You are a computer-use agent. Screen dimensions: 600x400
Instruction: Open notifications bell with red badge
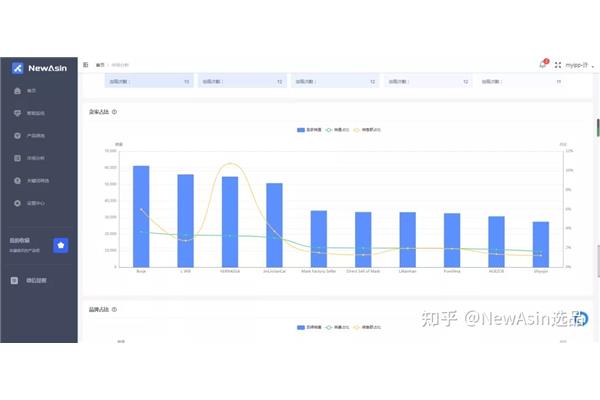click(543, 64)
